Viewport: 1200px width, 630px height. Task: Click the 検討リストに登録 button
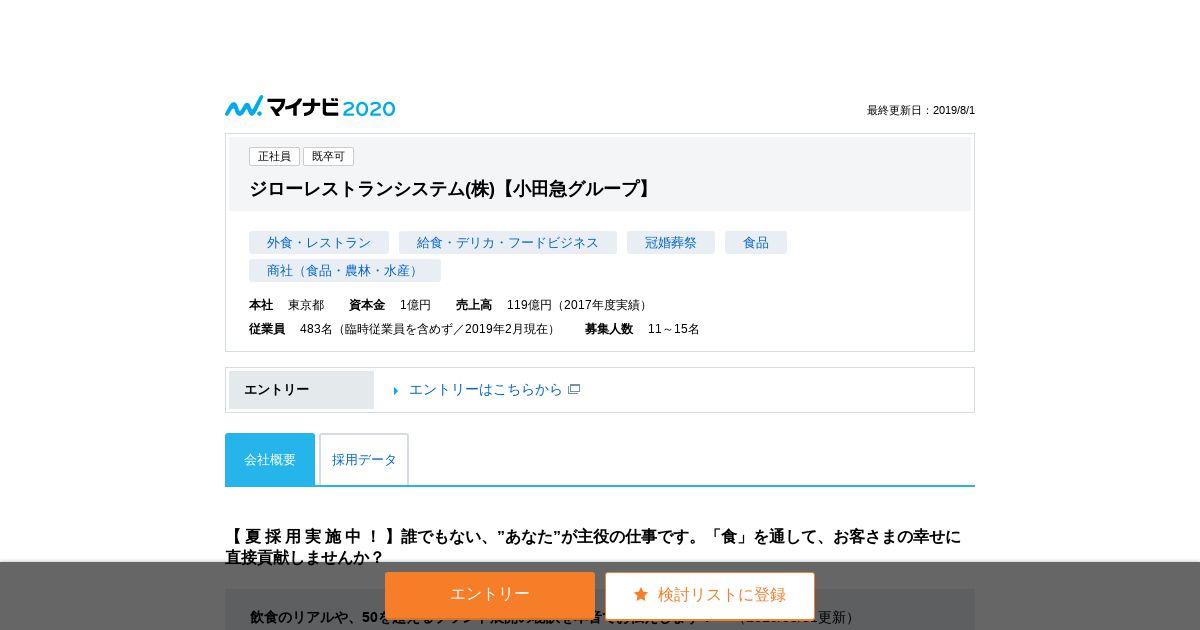click(x=710, y=595)
